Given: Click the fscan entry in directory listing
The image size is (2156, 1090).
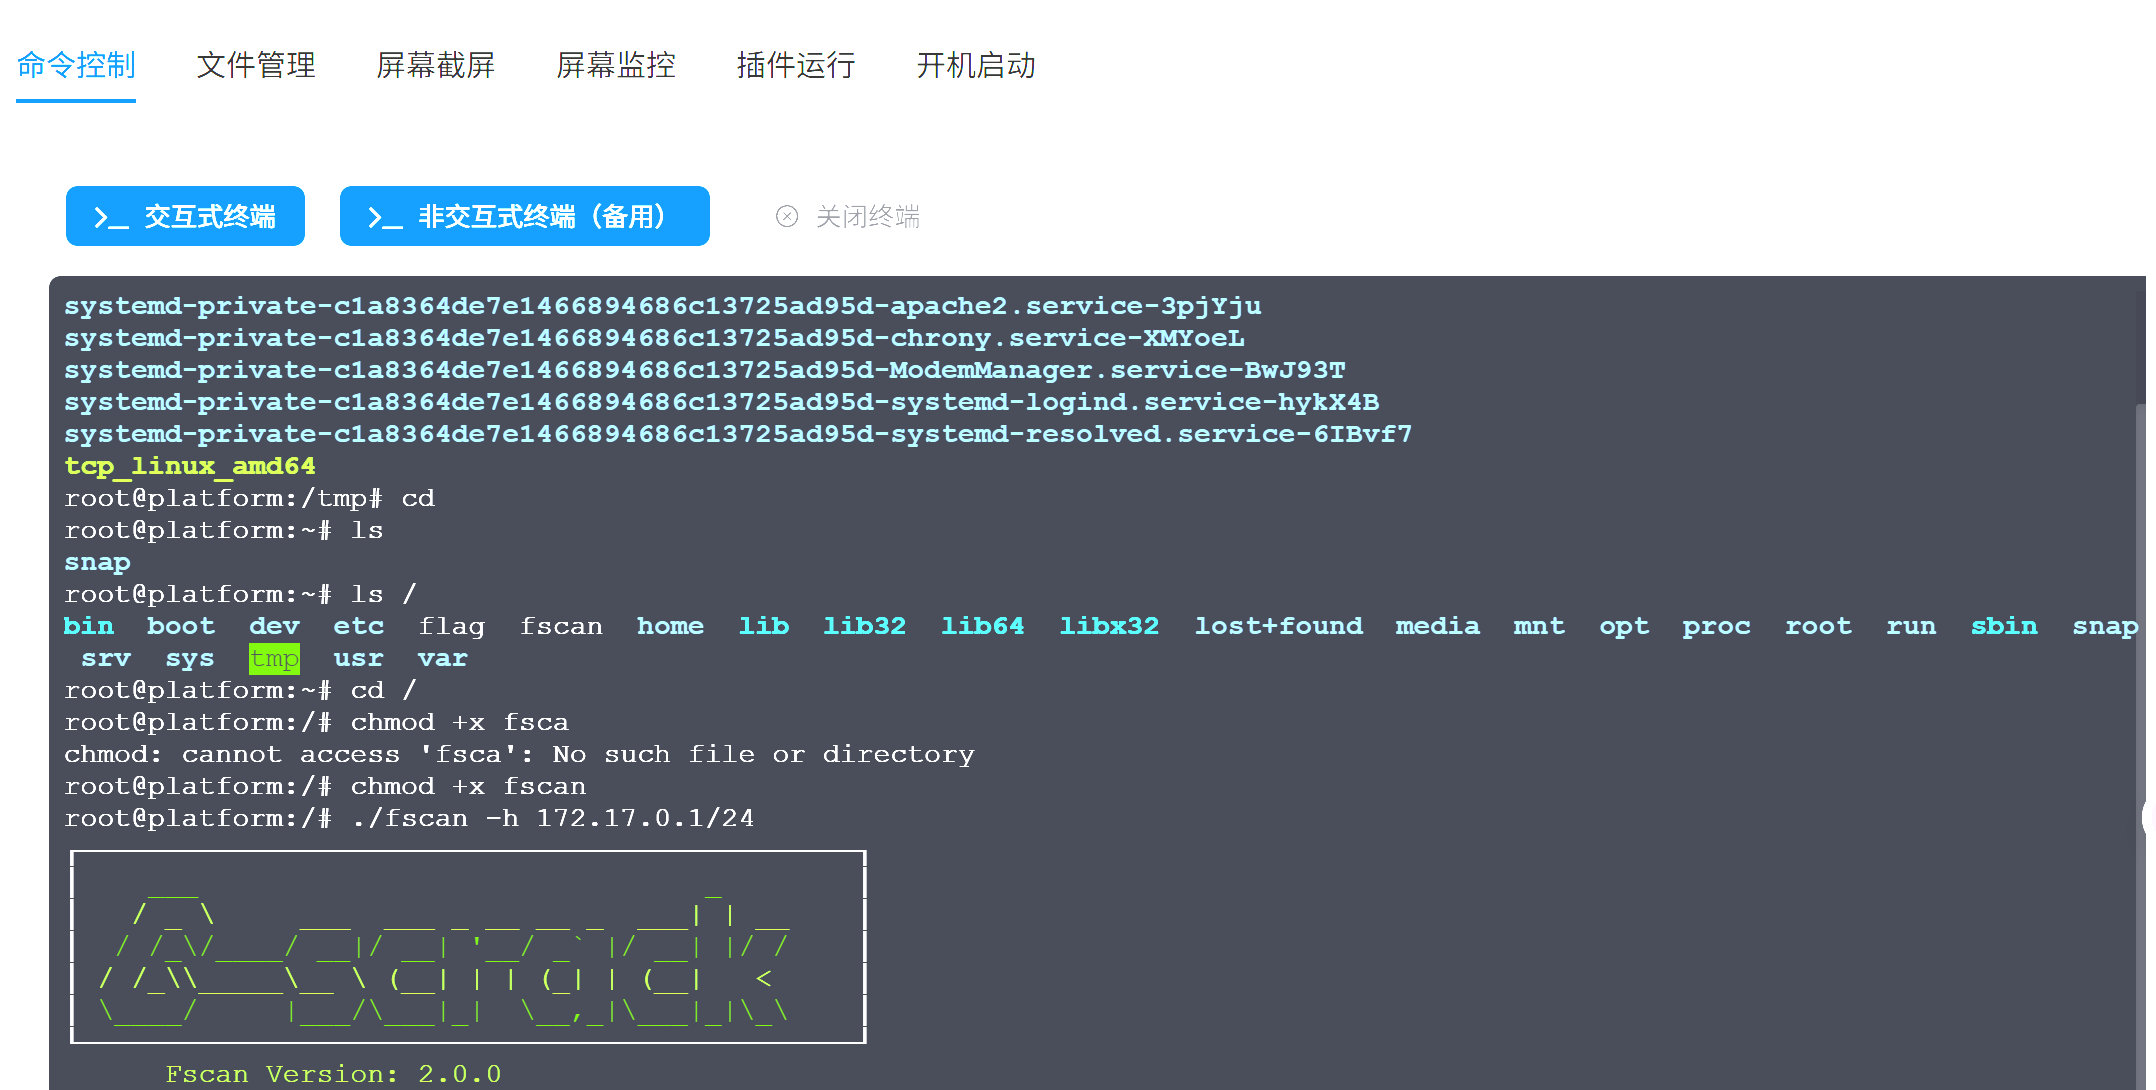Looking at the screenshot, I should pyautogui.click(x=561, y=626).
